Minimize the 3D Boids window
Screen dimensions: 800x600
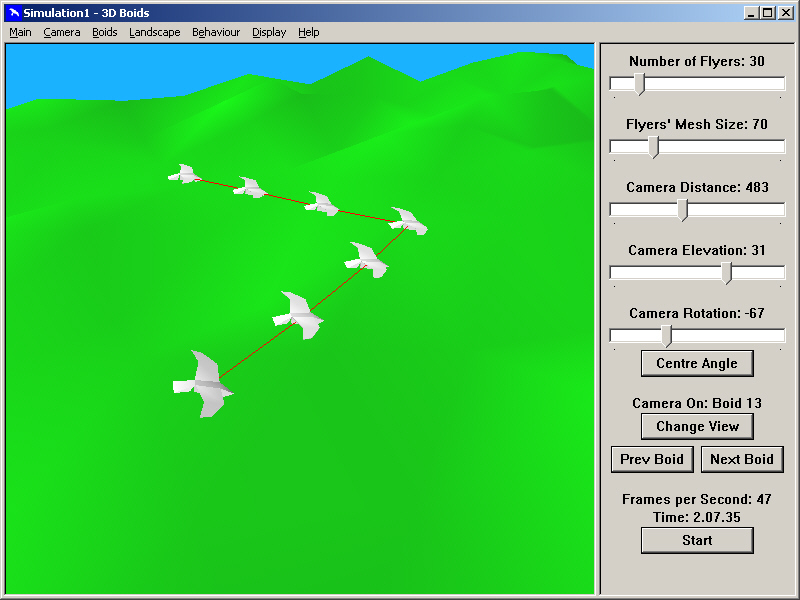tap(750, 13)
